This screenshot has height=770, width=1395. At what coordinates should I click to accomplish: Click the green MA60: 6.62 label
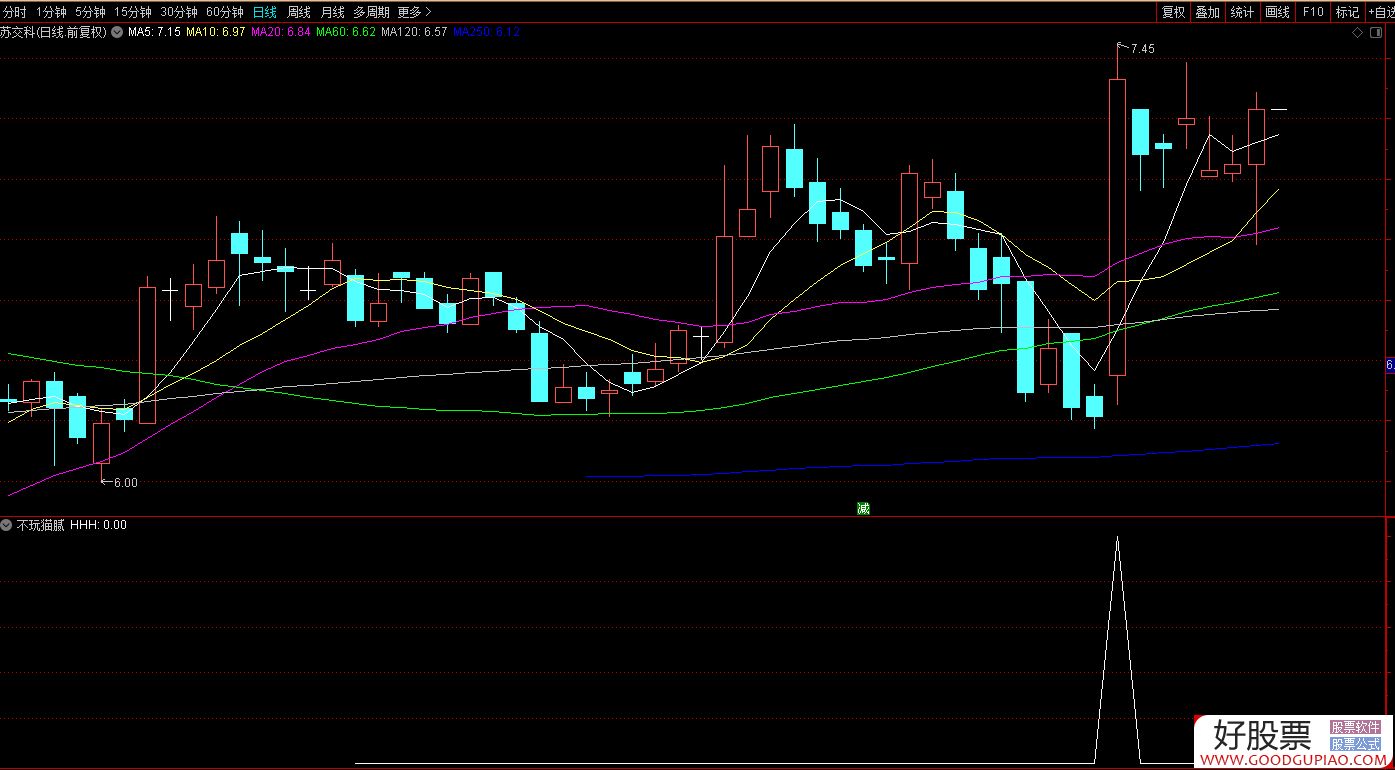[346, 32]
